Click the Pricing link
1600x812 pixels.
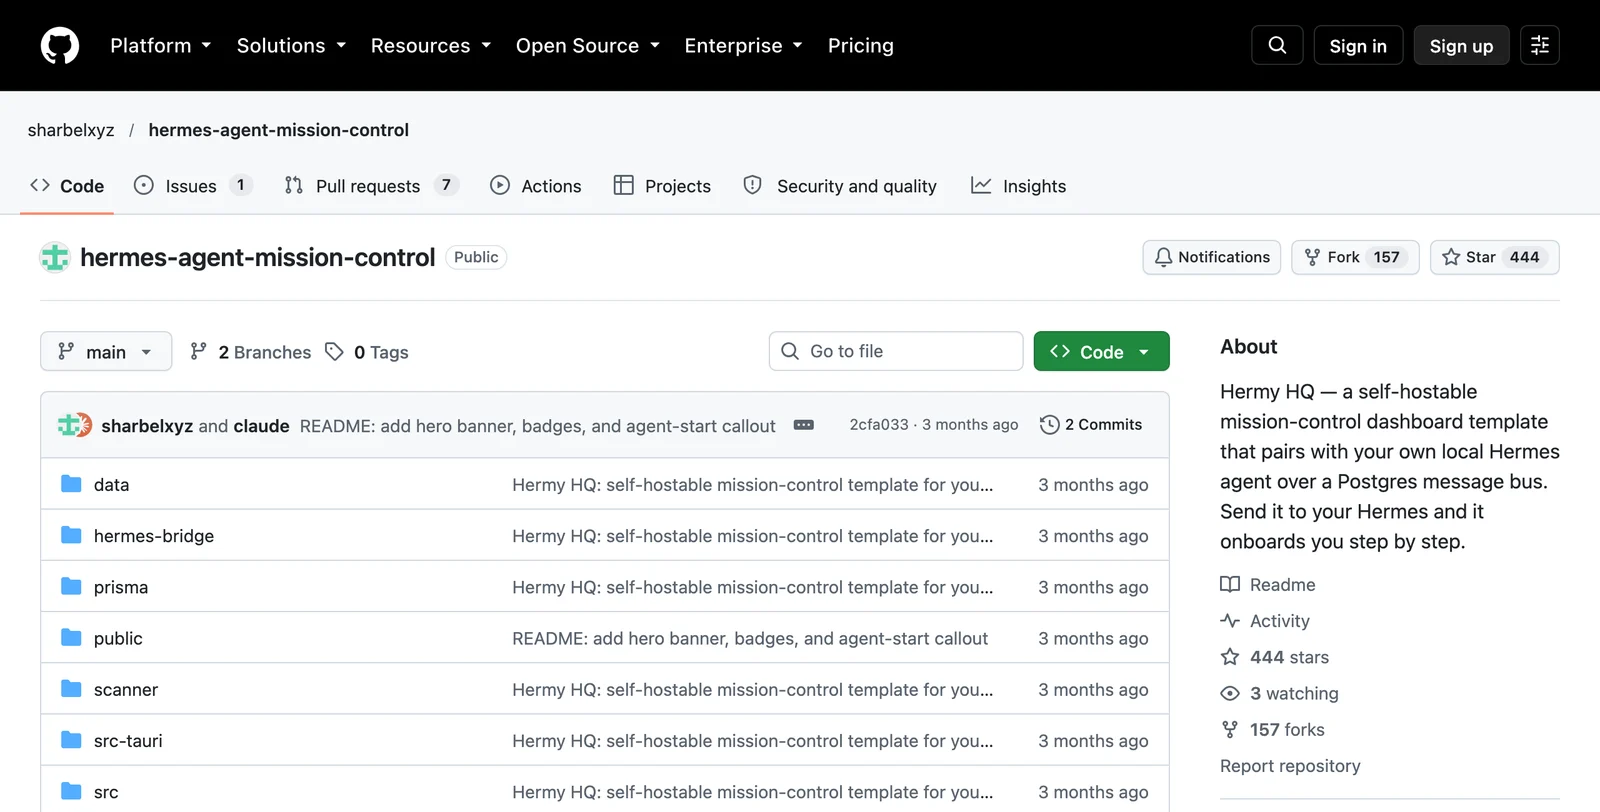[861, 45]
